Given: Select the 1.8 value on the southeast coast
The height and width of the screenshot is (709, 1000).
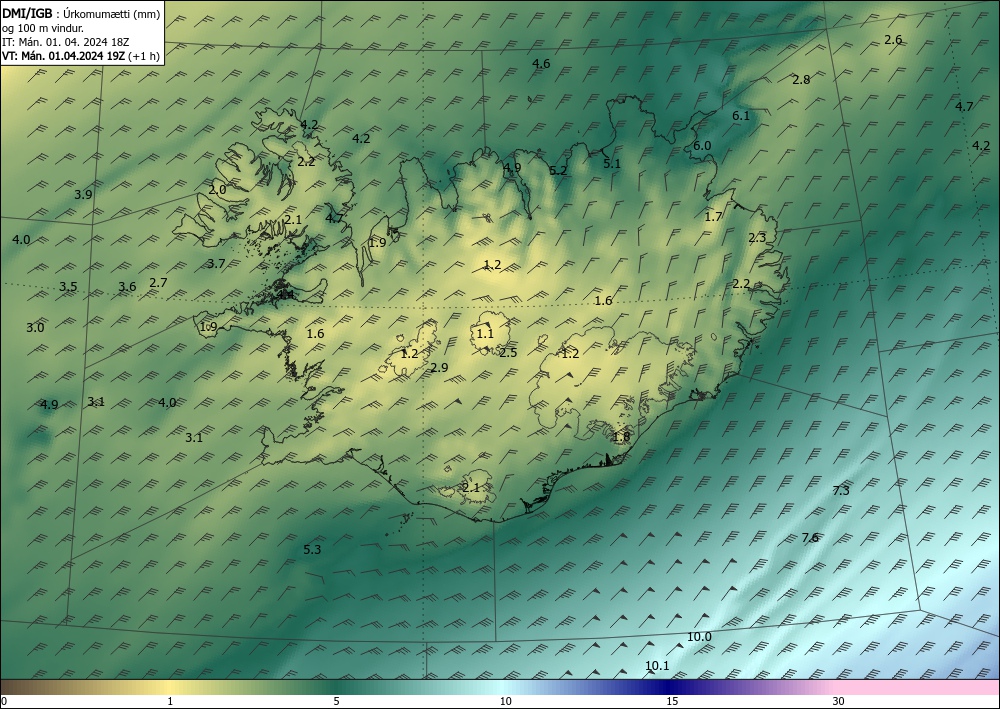Looking at the screenshot, I should click(621, 437).
